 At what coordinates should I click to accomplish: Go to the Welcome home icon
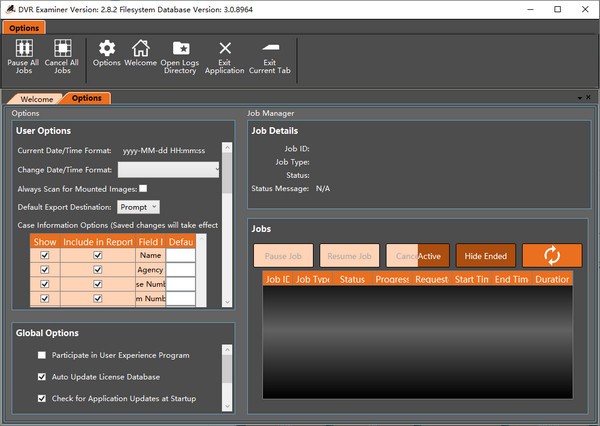pyautogui.click(x=140, y=48)
